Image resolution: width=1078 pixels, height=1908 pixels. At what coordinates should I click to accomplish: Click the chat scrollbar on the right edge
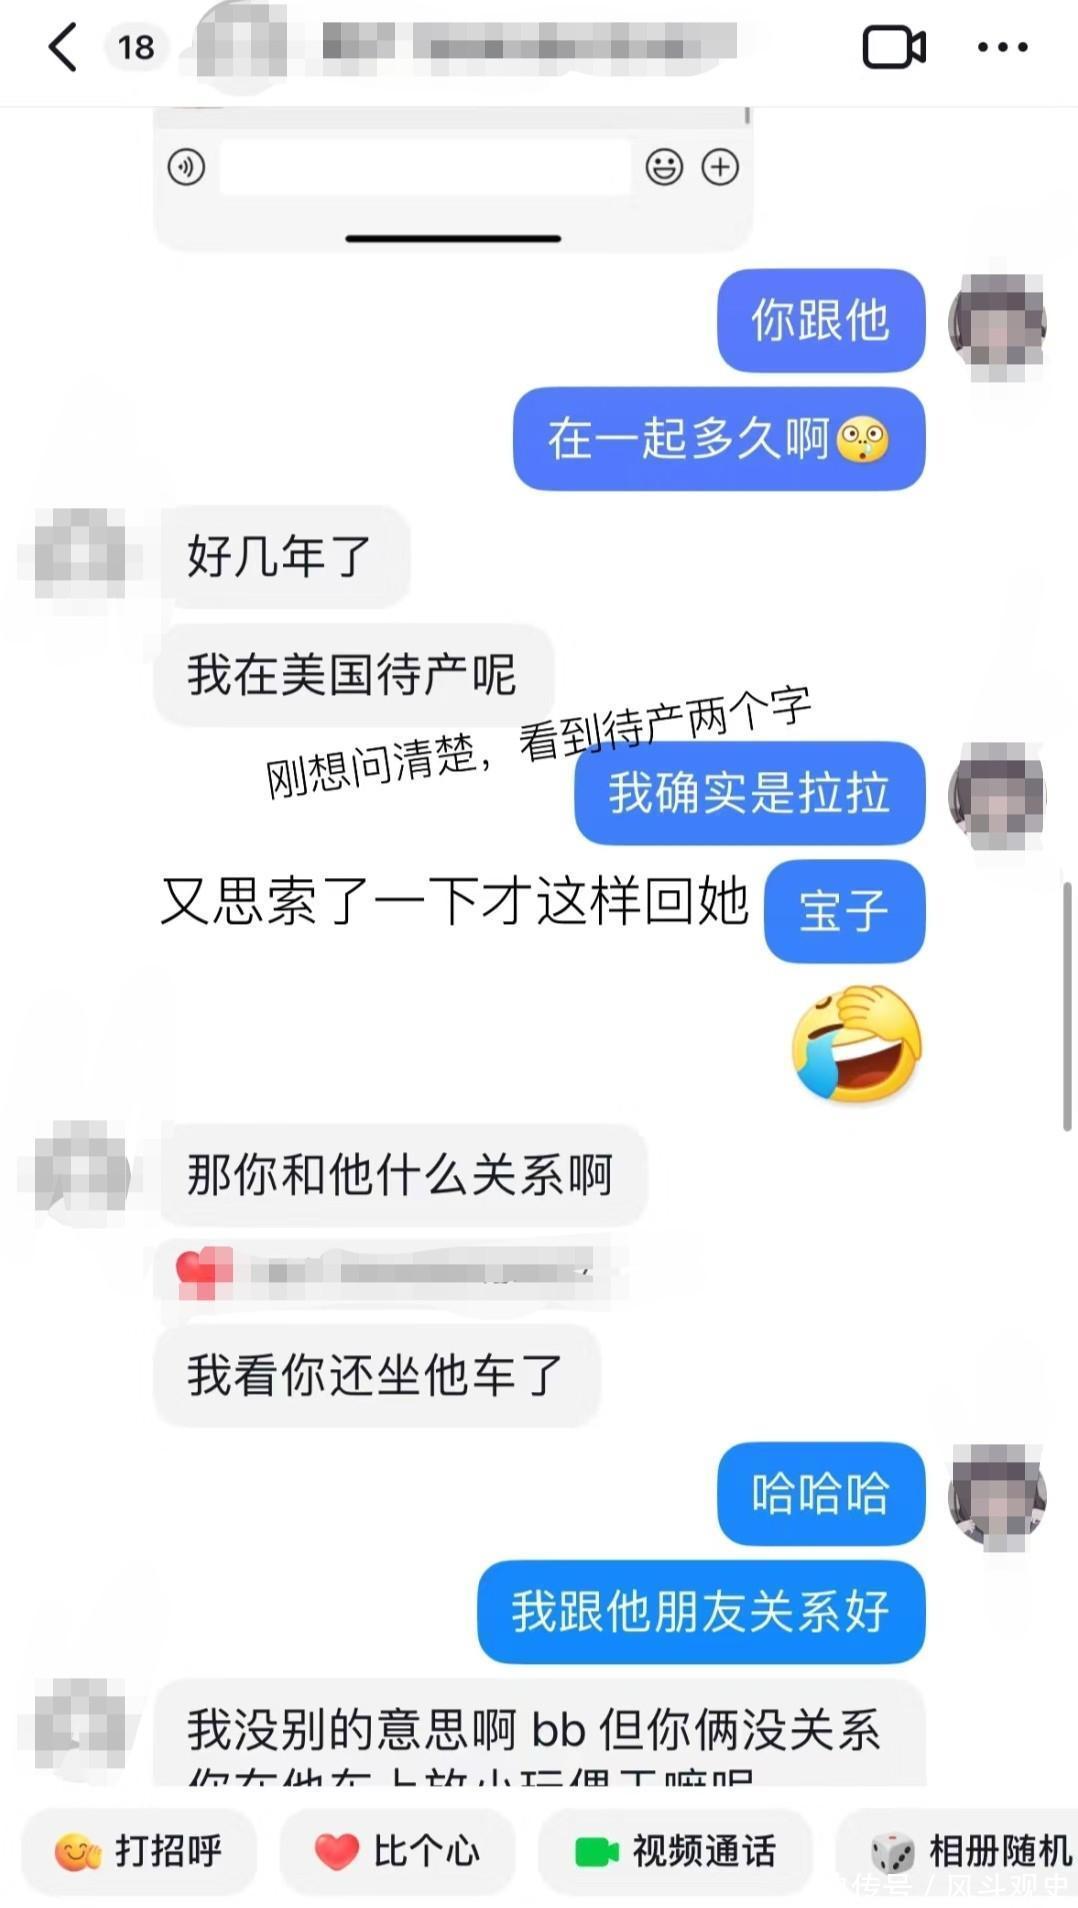click(x=1067, y=1006)
